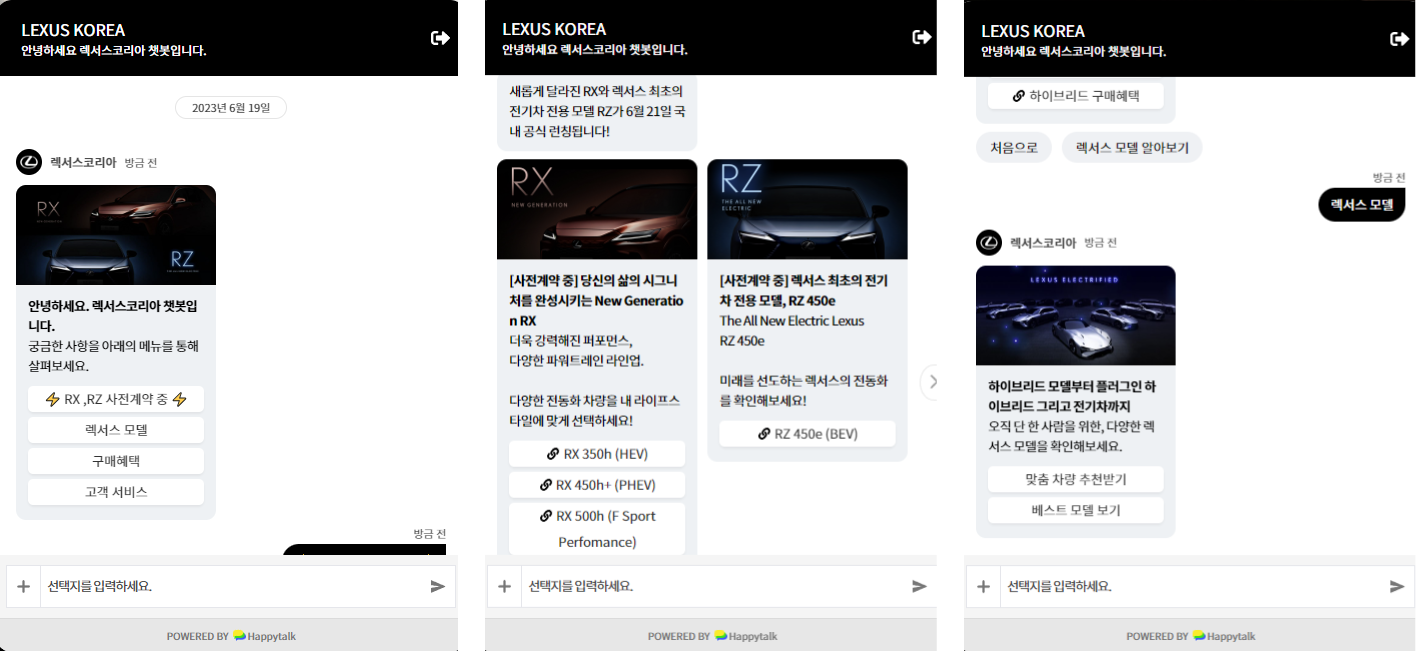Click send arrow icon in left chat window

click(437, 586)
